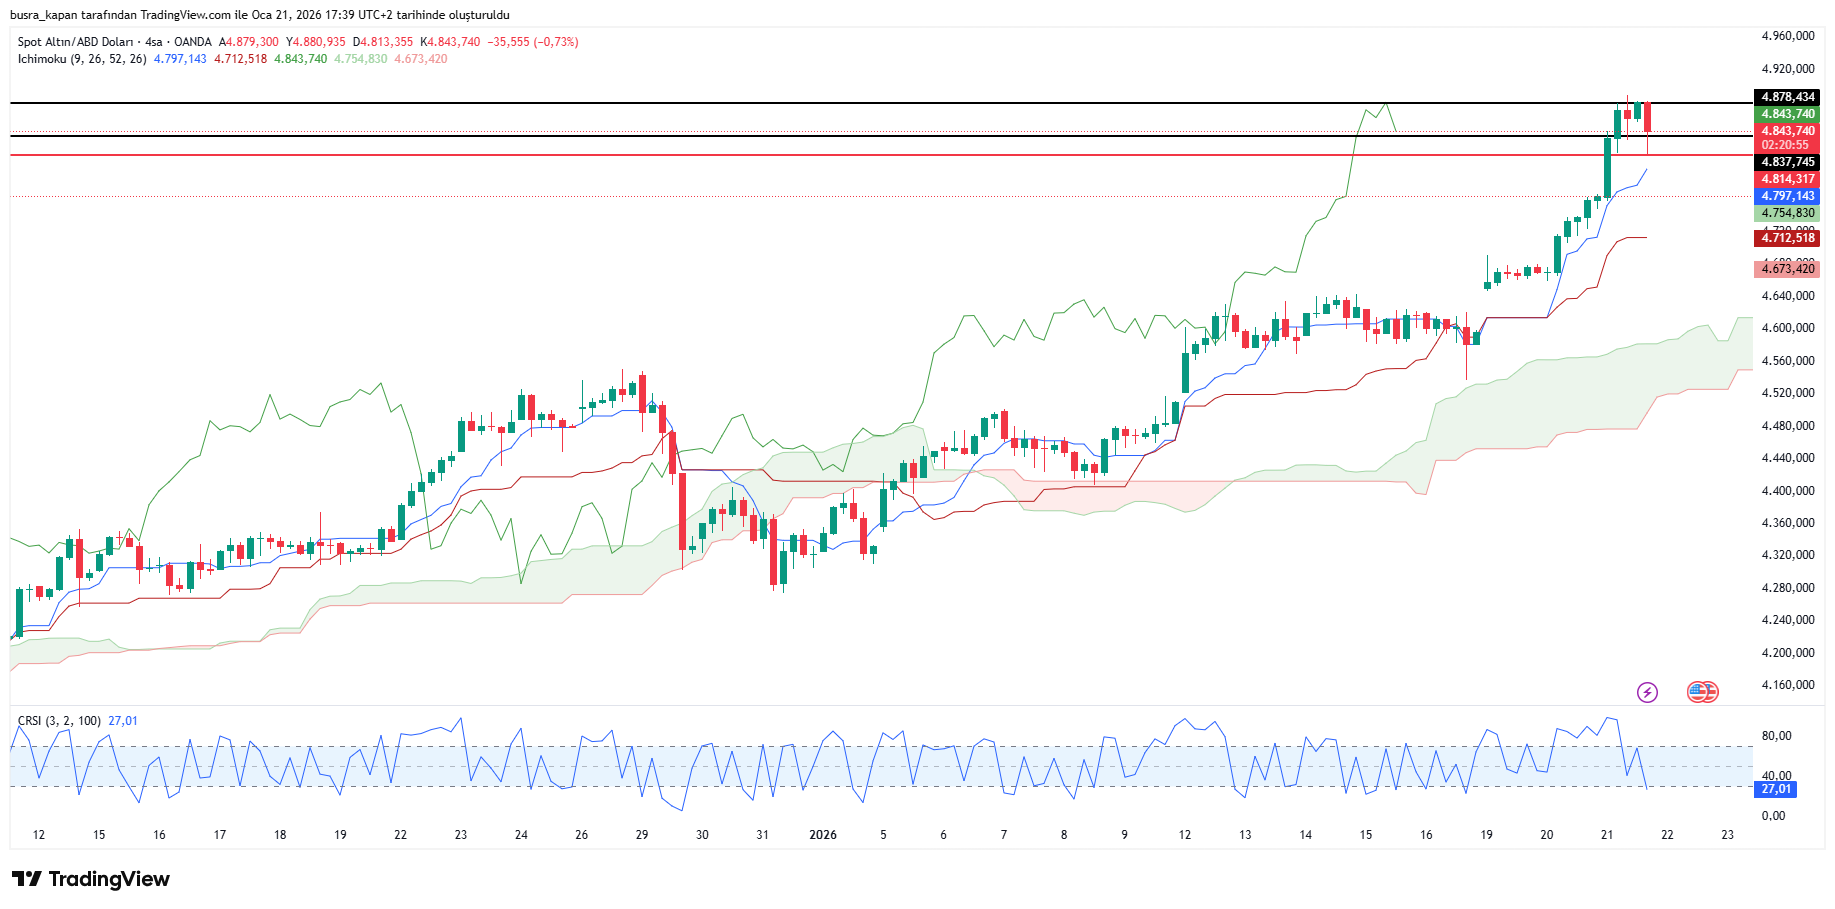Image resolution: width=1835 pixels, height=909 pixels.
Task: Click the countdown timer 02:20:55 label
Action: point(1785,145)
